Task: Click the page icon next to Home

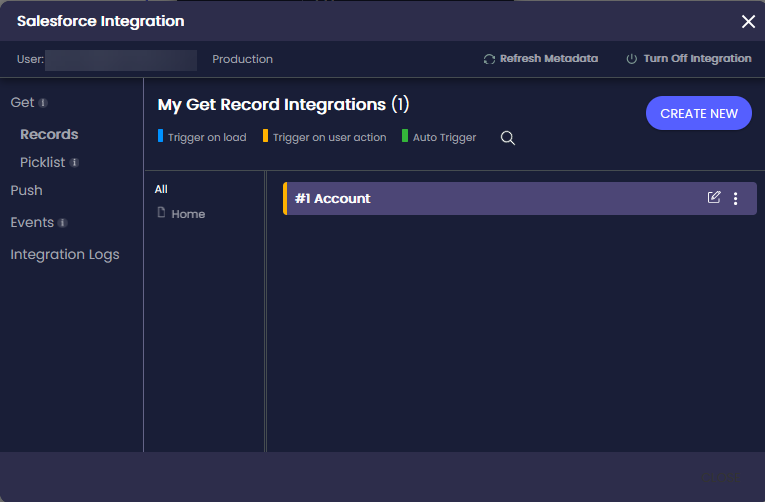Action: tap(161, 212)
